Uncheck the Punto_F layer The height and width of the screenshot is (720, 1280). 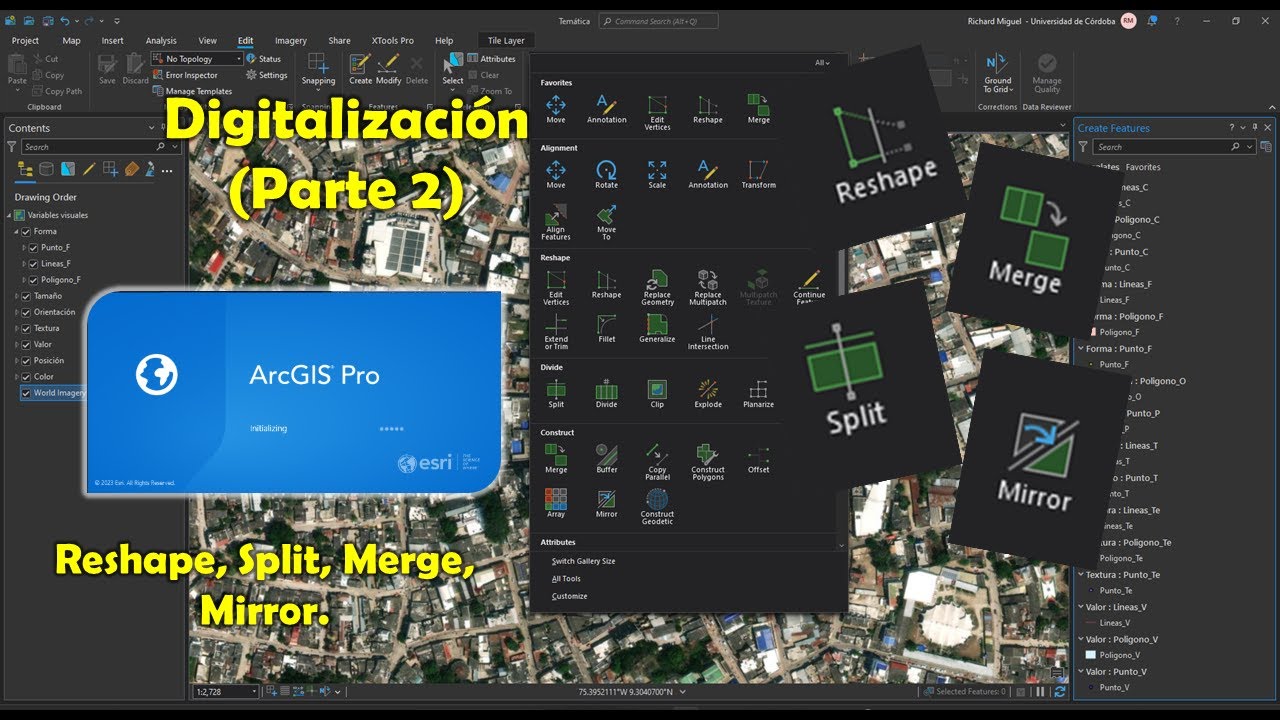[34, 247]
